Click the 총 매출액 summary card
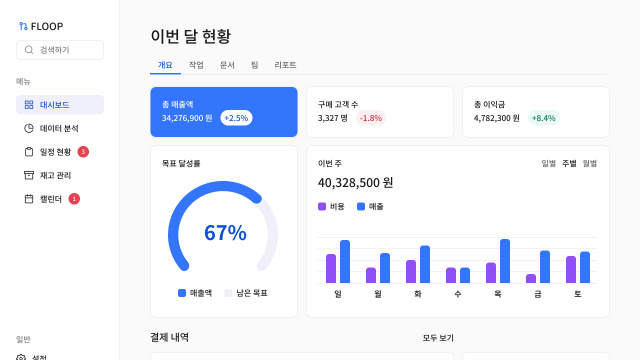 click(224, 112)
